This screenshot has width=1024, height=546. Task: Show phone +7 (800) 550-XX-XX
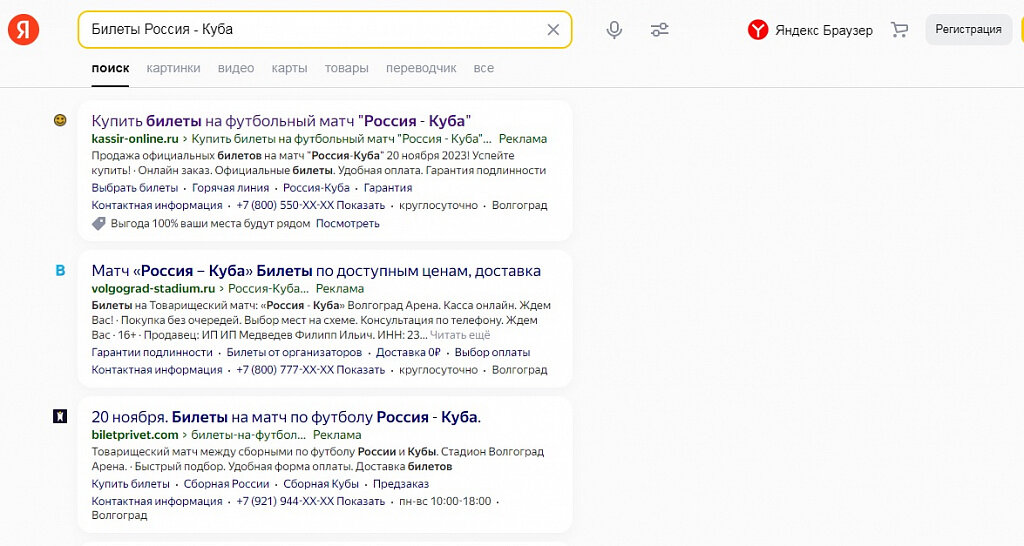pos(310,205)
